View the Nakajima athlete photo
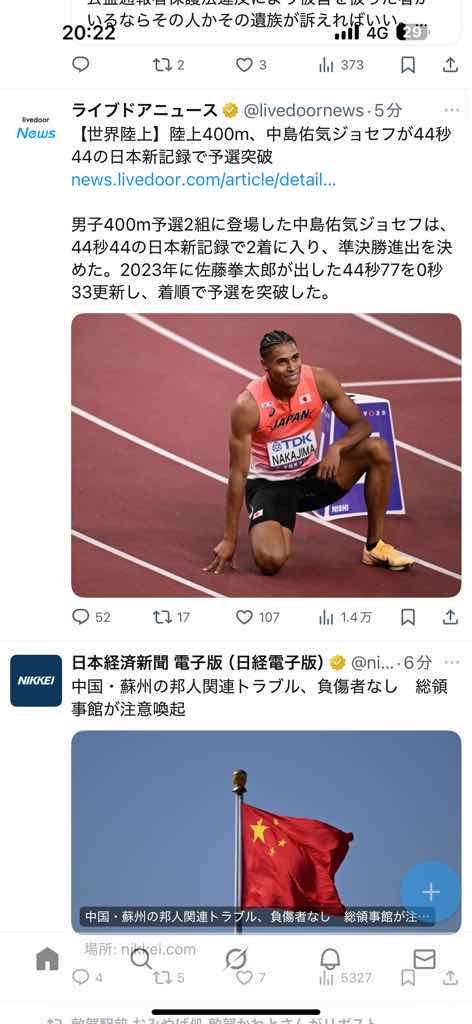The image size is (472, 1024). 266,455
